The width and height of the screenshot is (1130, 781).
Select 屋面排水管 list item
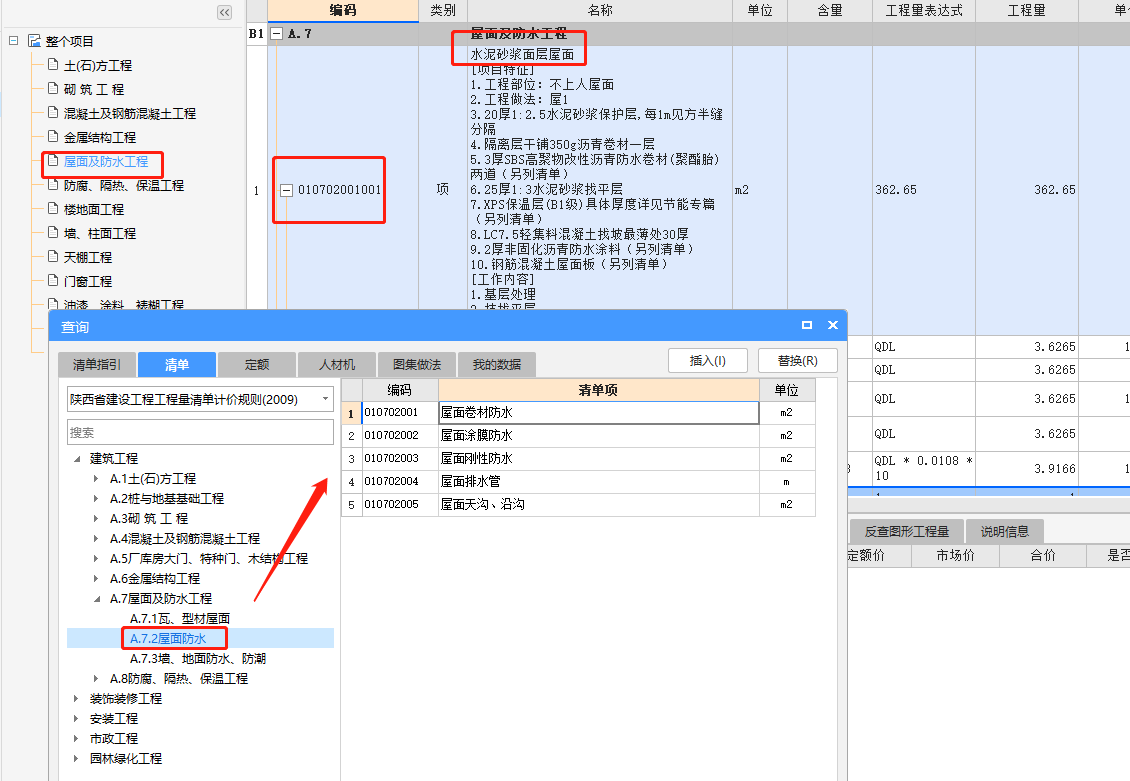coord(598,482)
